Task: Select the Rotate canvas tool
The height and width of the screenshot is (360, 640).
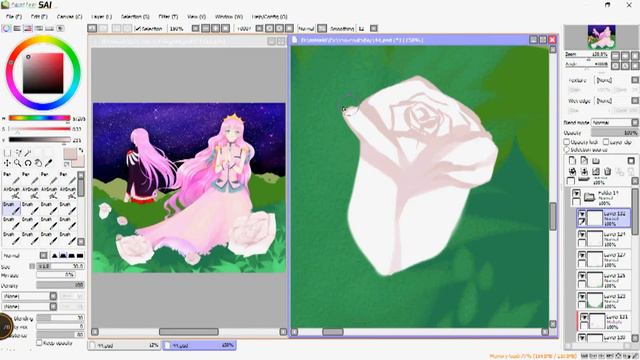Action: (x=28, y=163)
